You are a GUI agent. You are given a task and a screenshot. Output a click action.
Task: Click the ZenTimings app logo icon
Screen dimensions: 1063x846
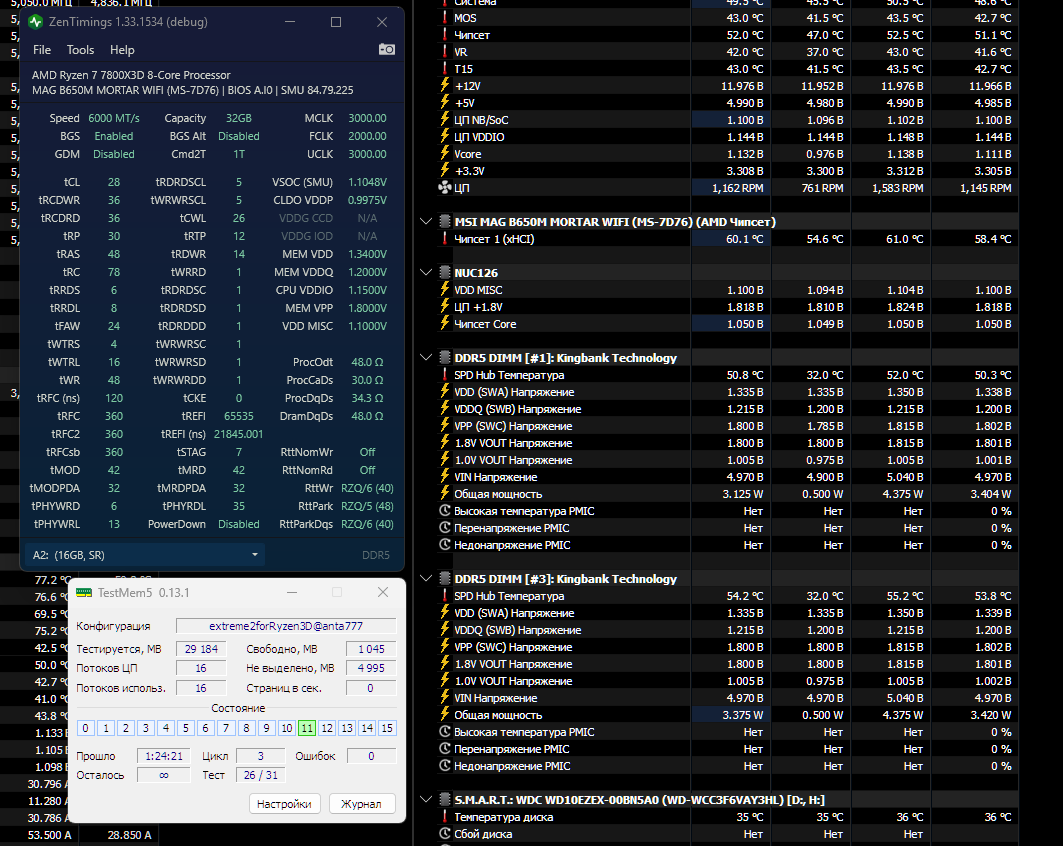[x=35, y=22]
